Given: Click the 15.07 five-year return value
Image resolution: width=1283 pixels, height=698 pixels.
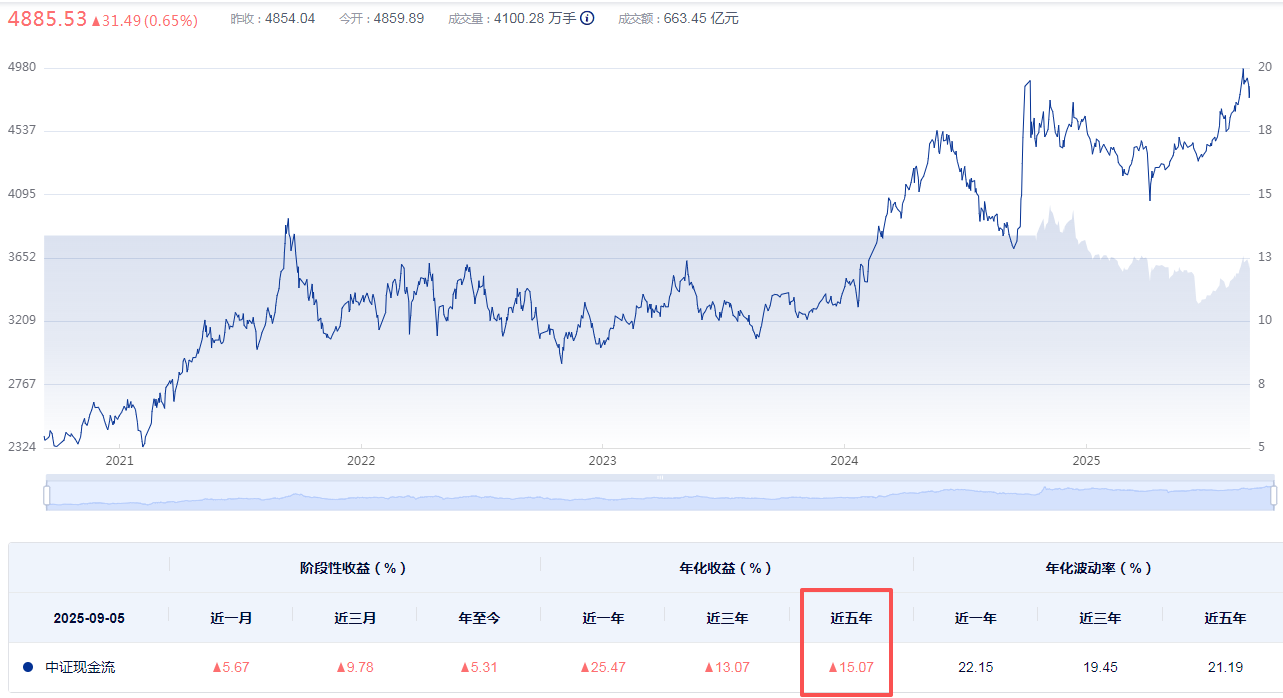Looking at the screenshot, I should coord(851,667).
